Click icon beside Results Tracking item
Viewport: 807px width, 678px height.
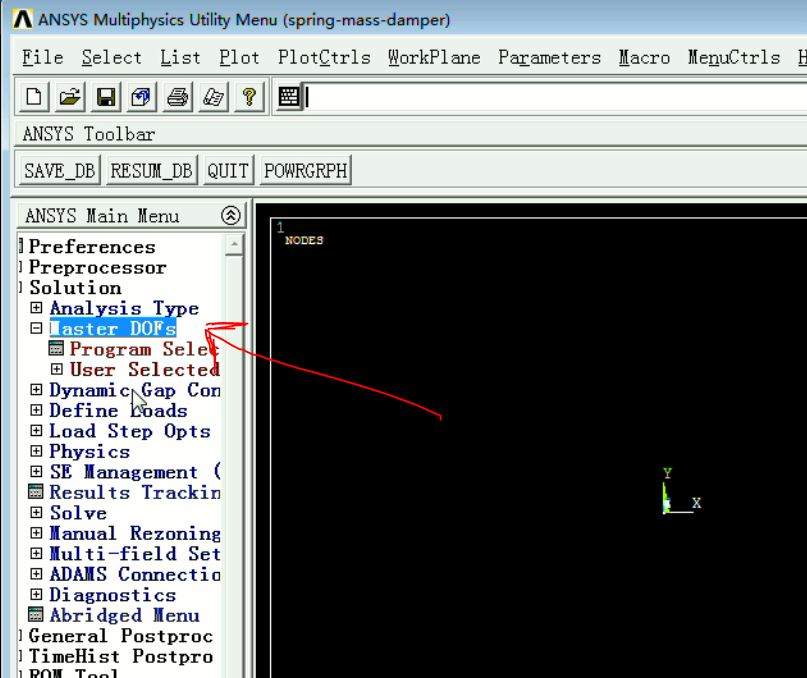36,492
